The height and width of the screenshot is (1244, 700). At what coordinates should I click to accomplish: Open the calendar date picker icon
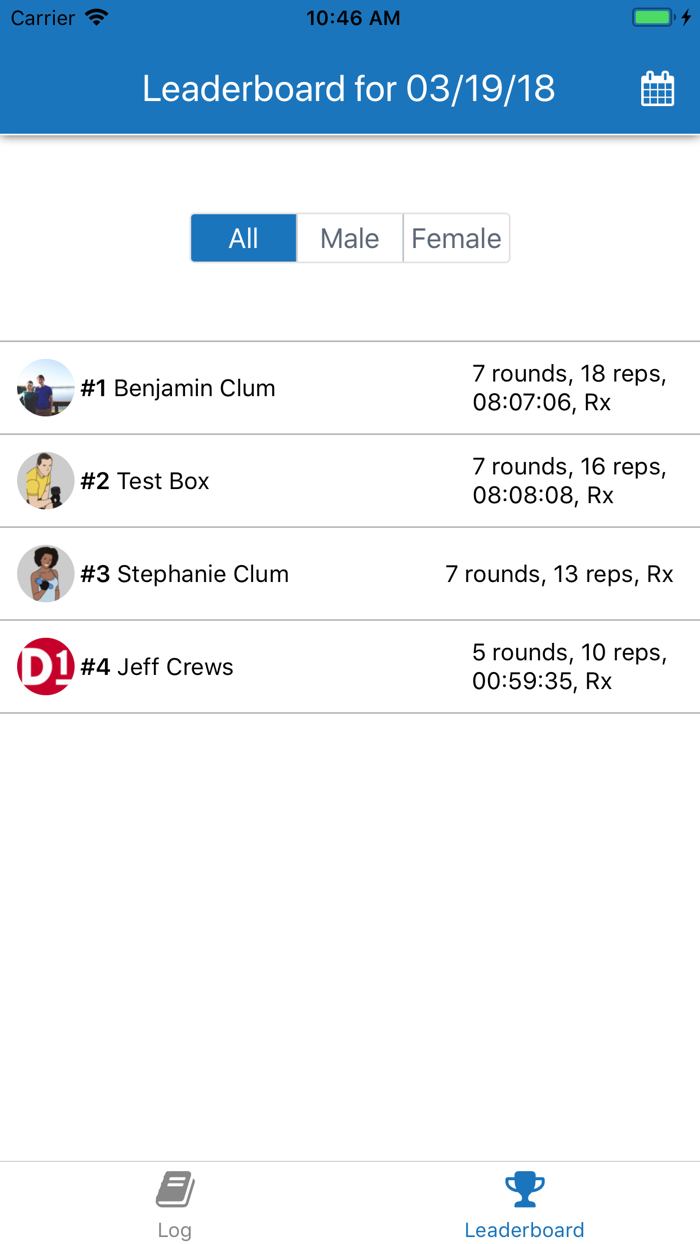[x=657, y=89]
